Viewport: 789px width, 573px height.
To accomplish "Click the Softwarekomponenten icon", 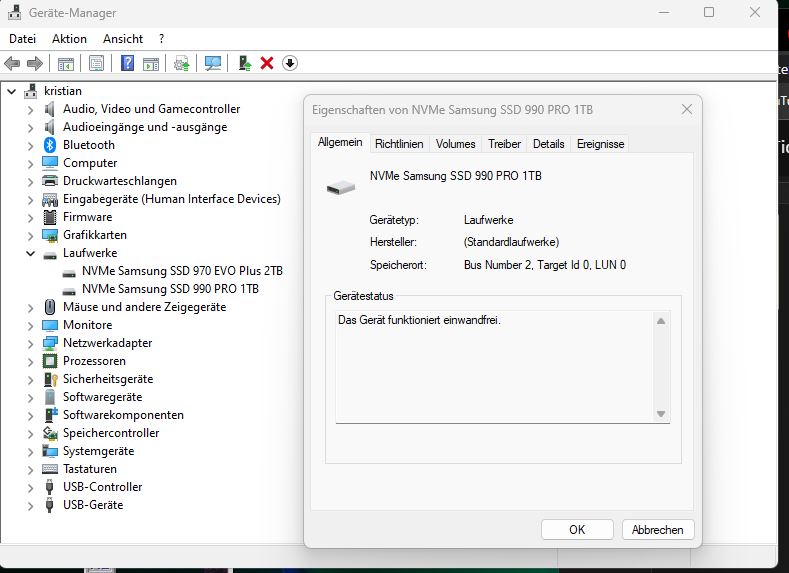I will point(51,415).
